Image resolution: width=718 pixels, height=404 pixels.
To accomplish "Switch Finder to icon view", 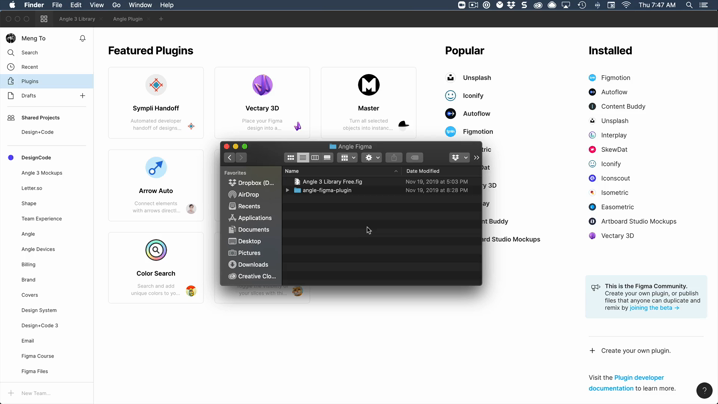I will (291, 158).
